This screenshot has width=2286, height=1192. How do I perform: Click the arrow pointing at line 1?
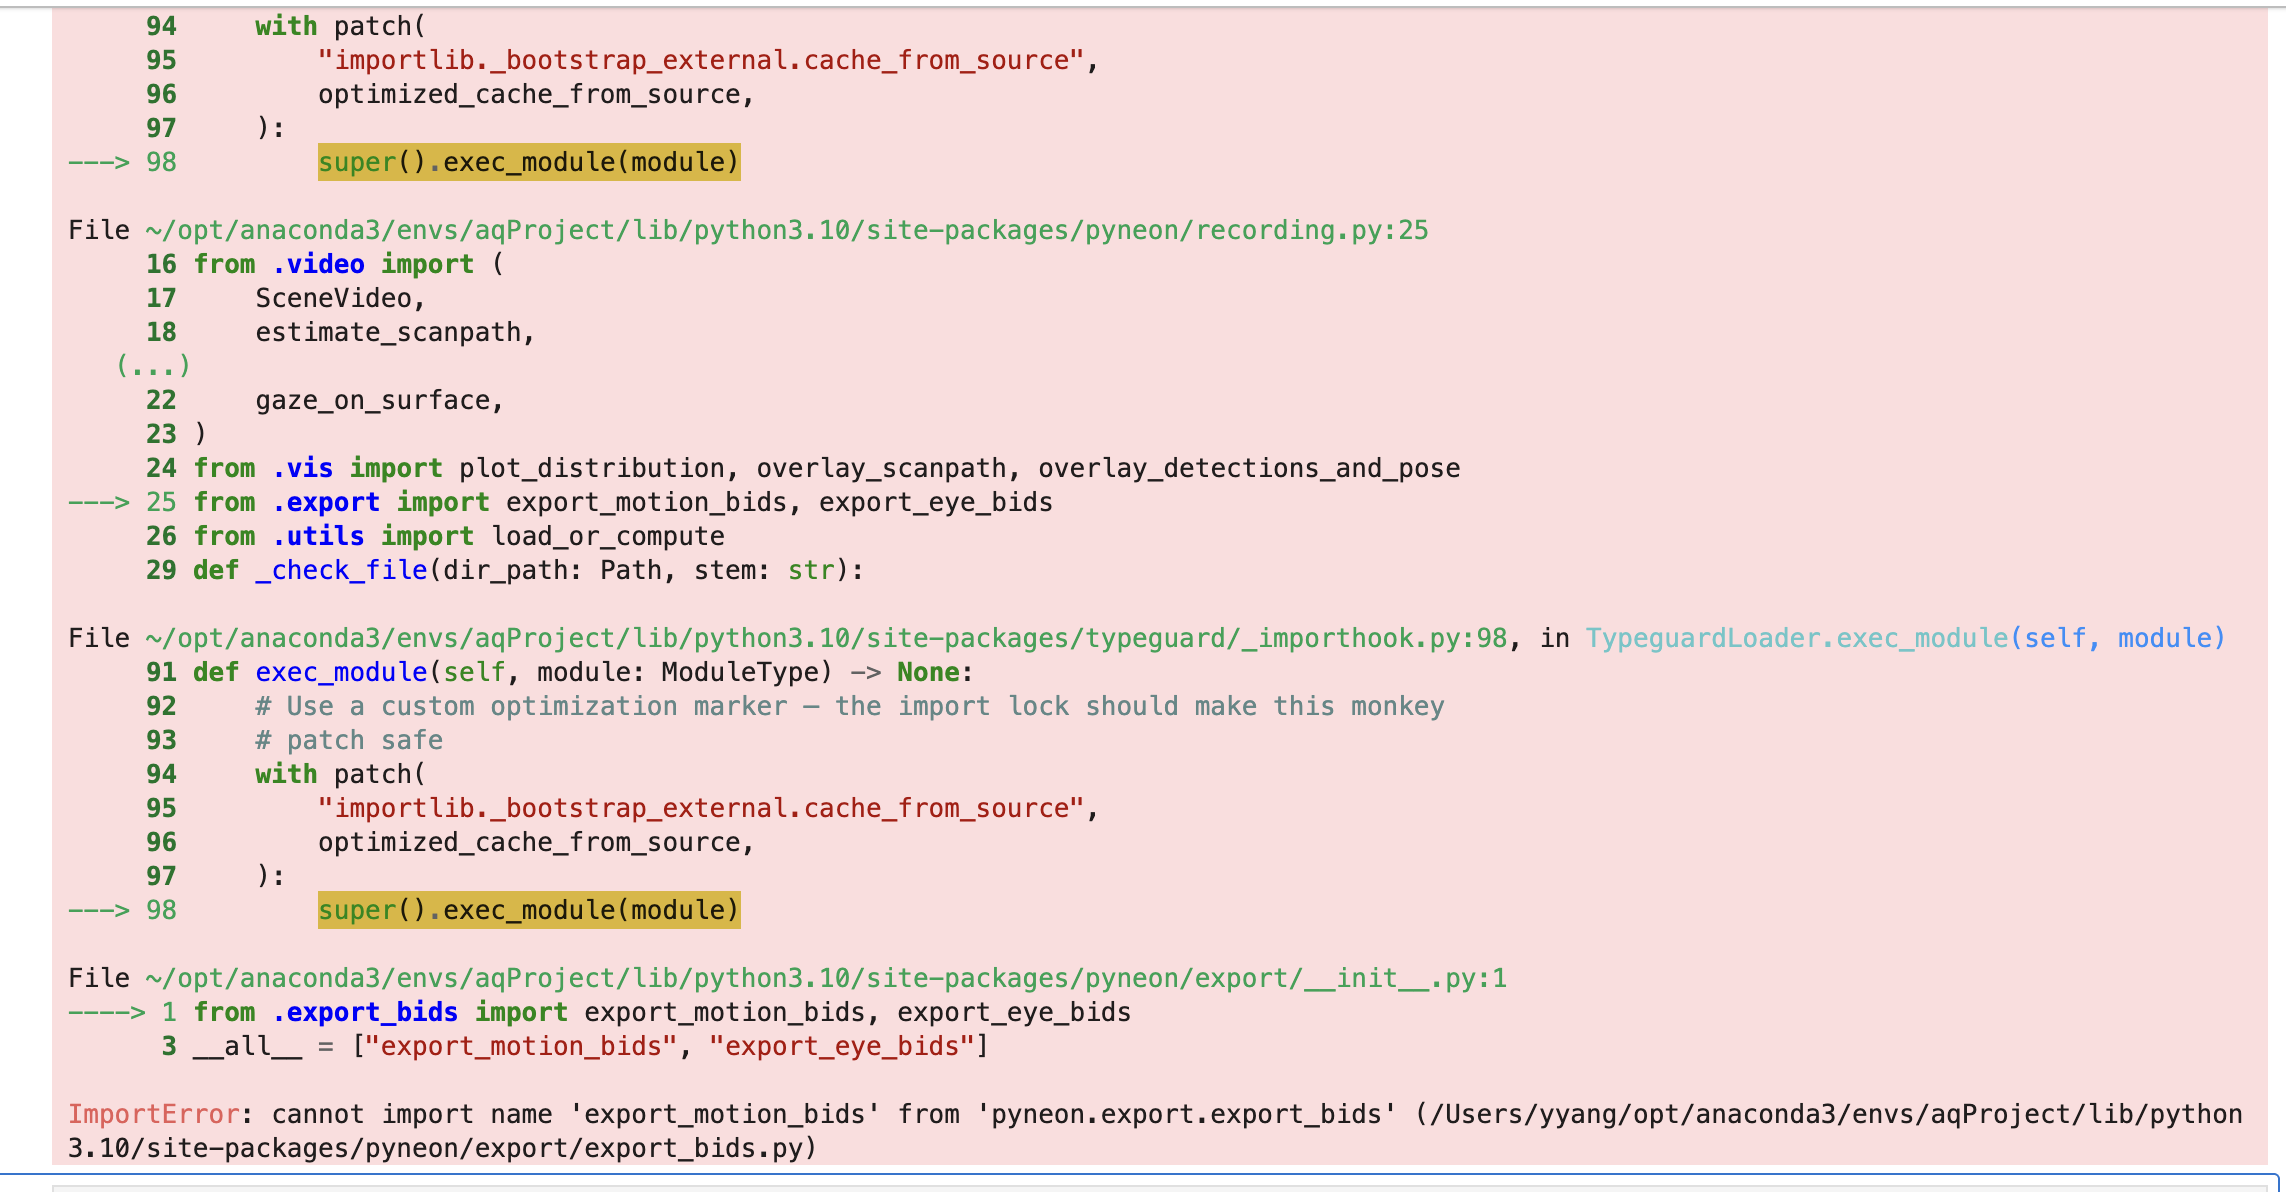106,1012
